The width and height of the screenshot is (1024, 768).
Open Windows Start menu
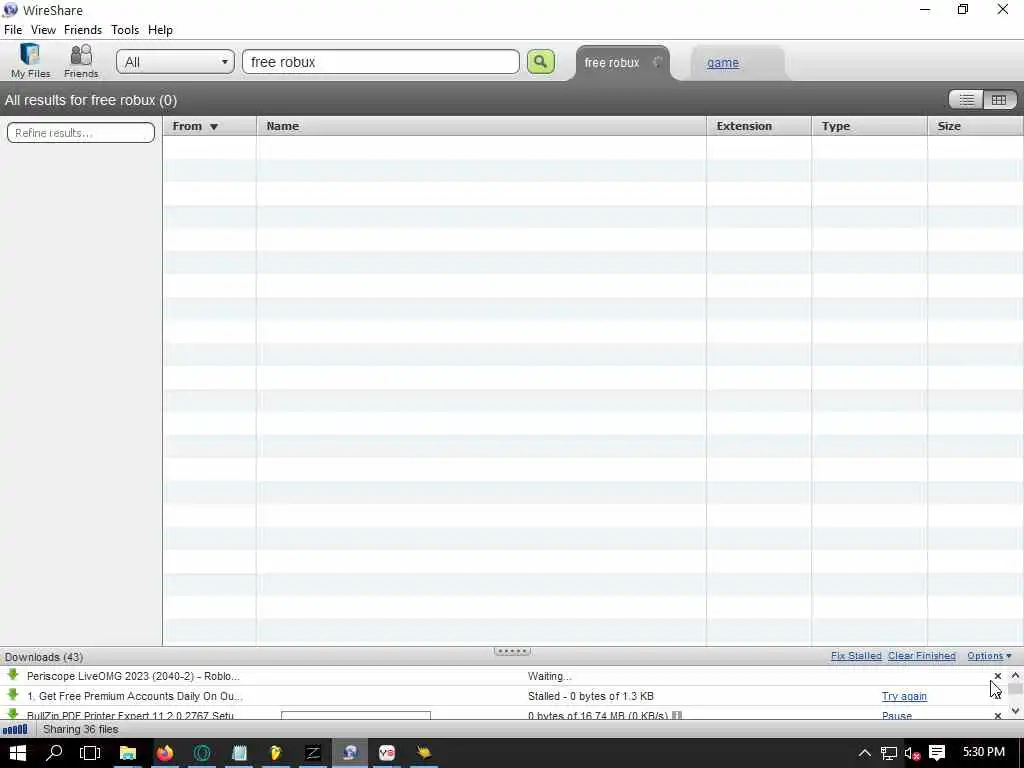[17, 753]
